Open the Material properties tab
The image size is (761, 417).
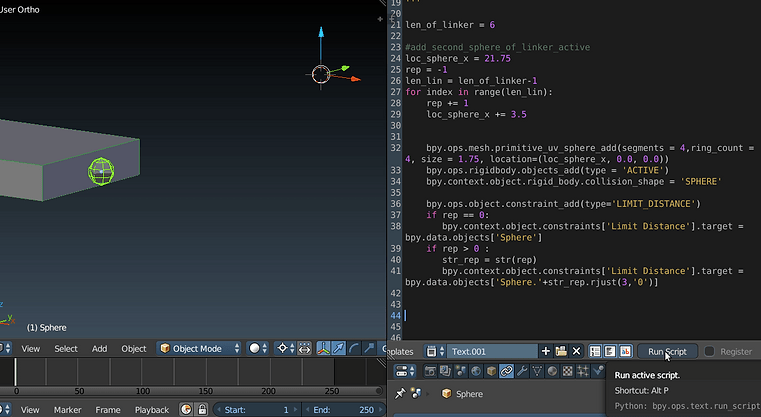(x=552, y=372)
